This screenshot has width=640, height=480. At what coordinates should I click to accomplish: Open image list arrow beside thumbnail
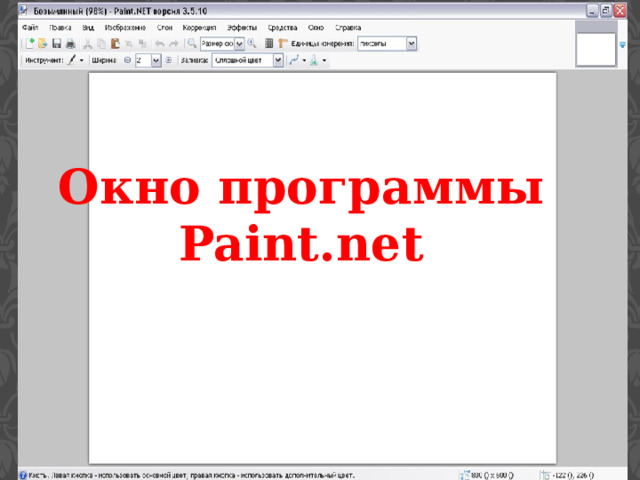tap(622, 44)
